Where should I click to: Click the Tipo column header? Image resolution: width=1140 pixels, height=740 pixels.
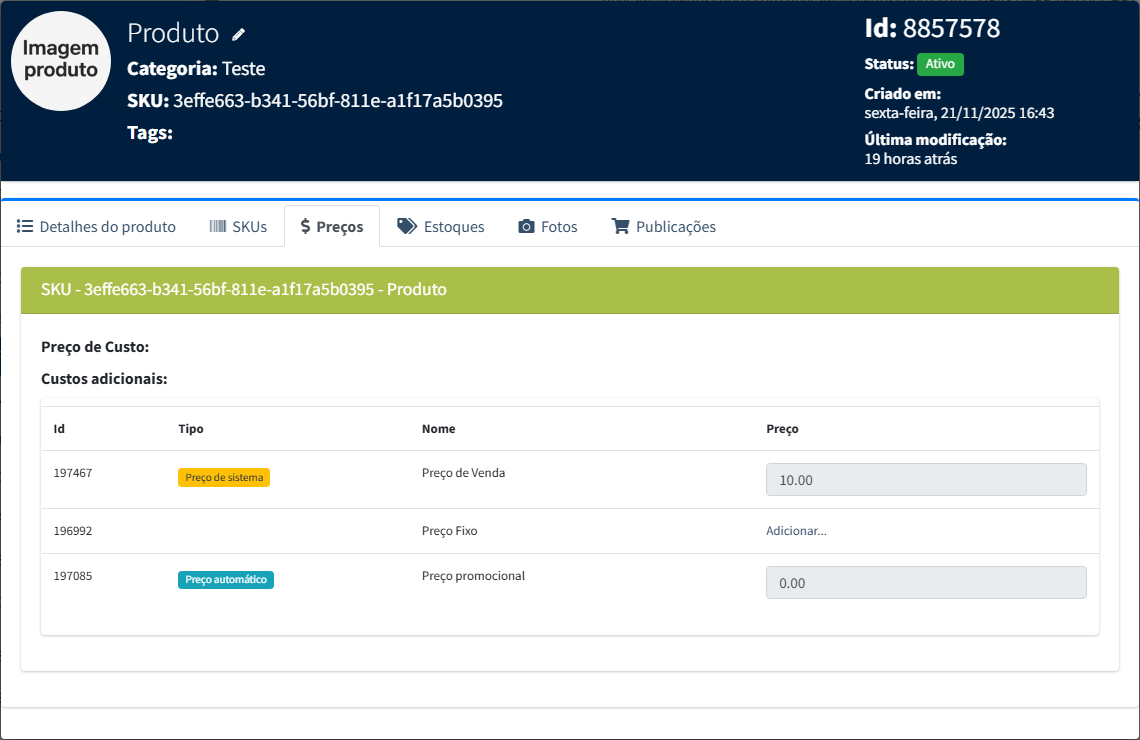pos(190,429)
